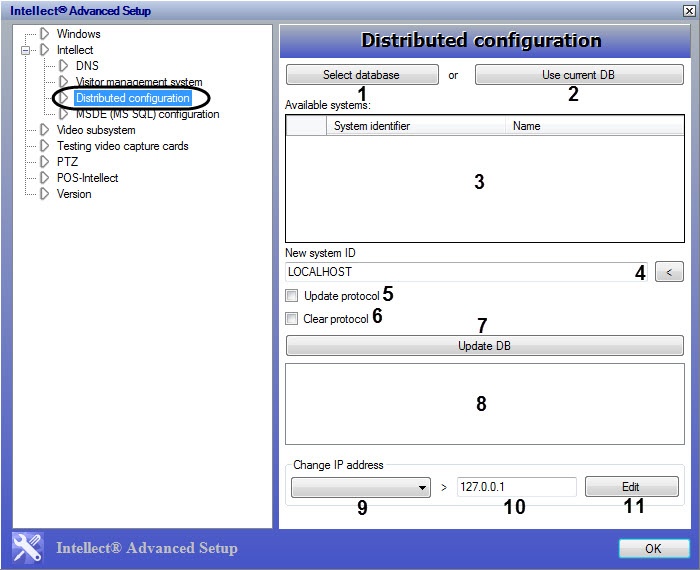This screenshot has width=700, height=570.
Task: Click the Update DB button
Action: pos(485,346)
